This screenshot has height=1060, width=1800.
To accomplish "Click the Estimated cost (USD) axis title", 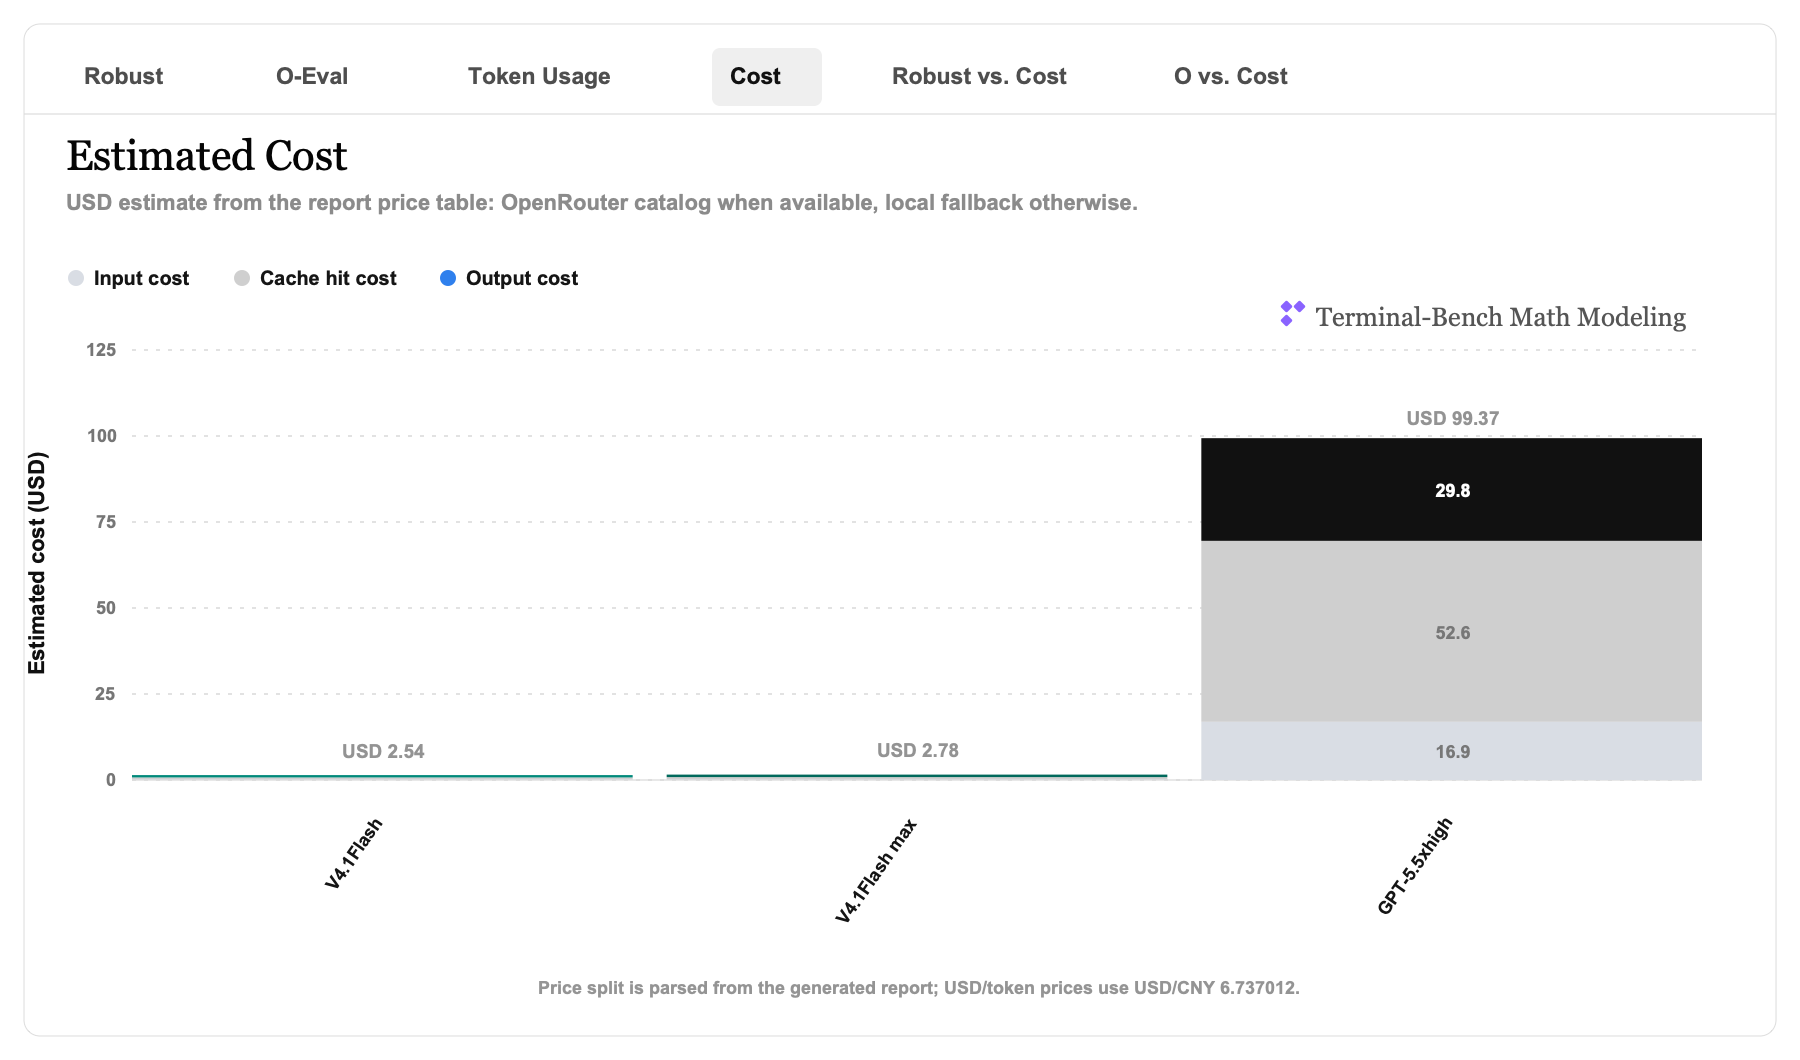I will click(x=37, y=563).
